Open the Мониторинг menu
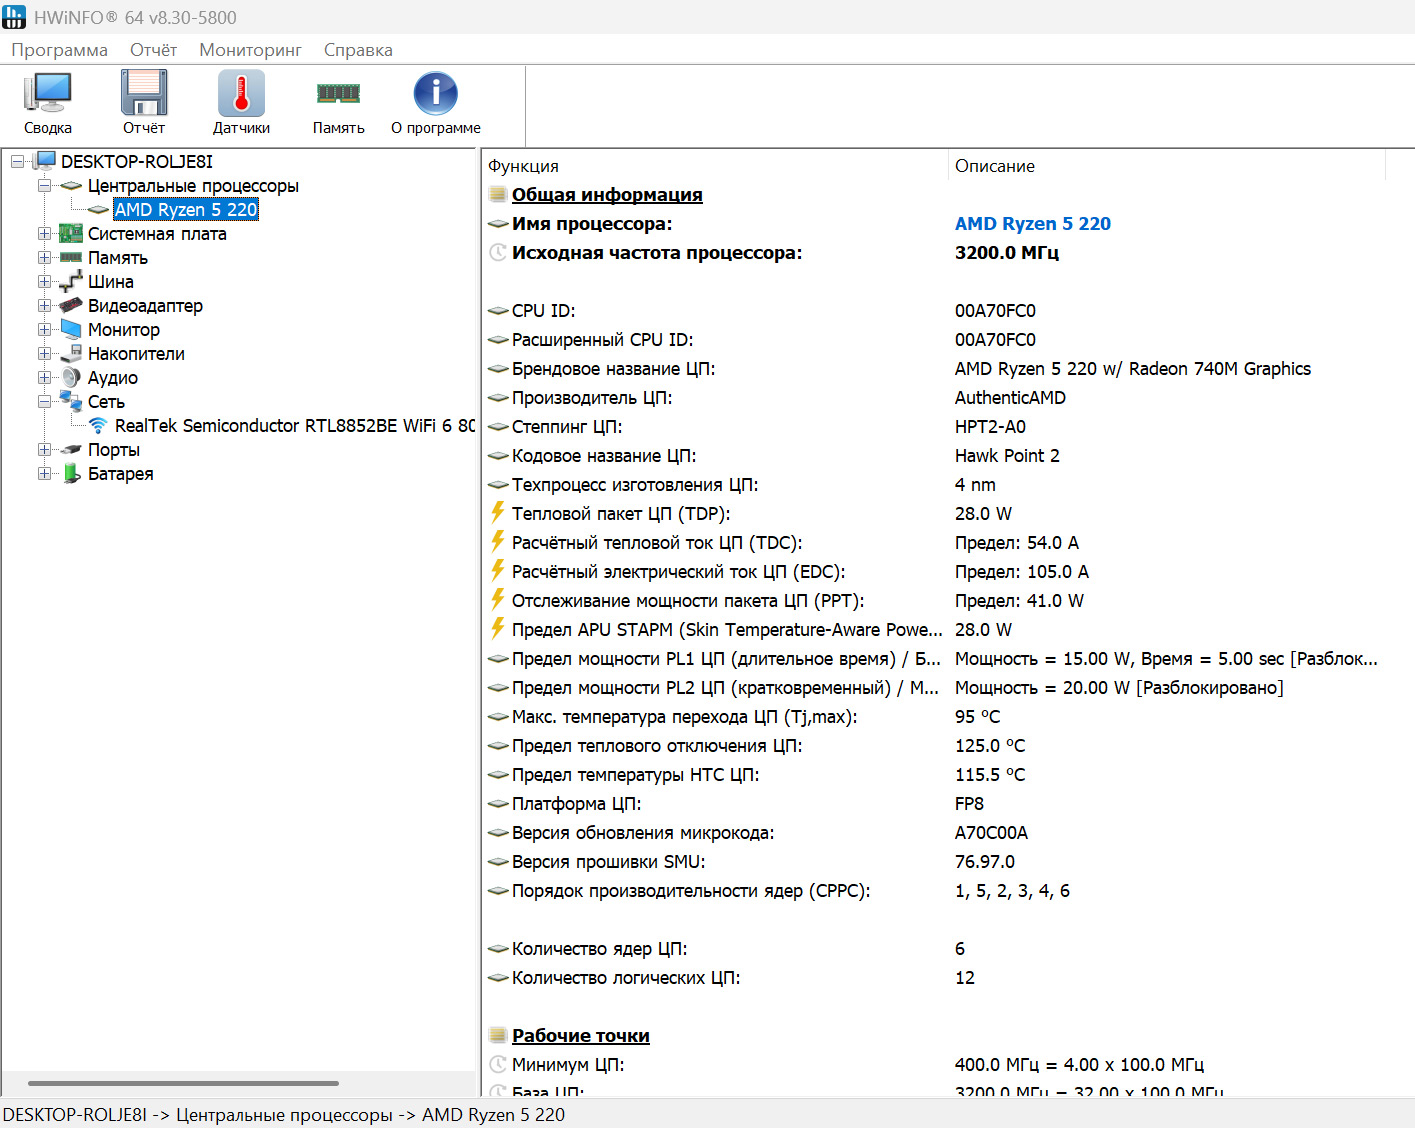The width and height of the screenshot is (1415, 1128). tap(250, 50)
